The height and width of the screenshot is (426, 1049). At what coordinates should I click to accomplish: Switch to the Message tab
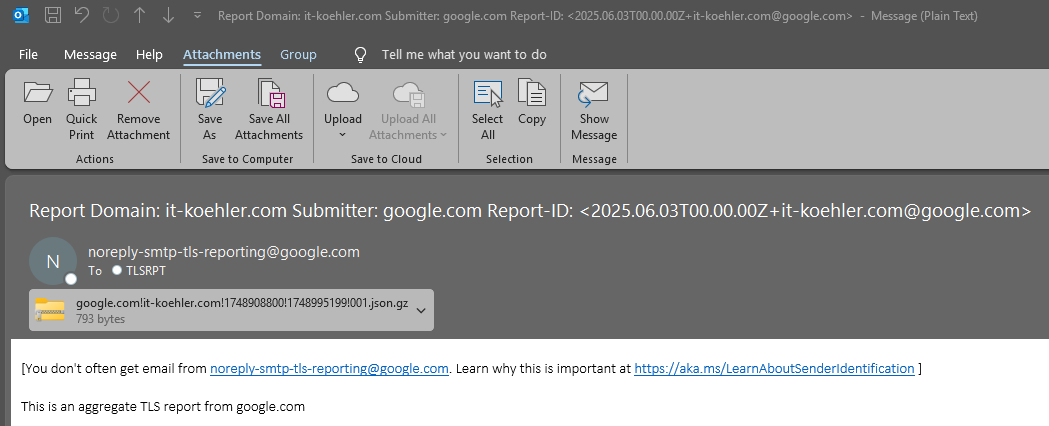(90, 55)
